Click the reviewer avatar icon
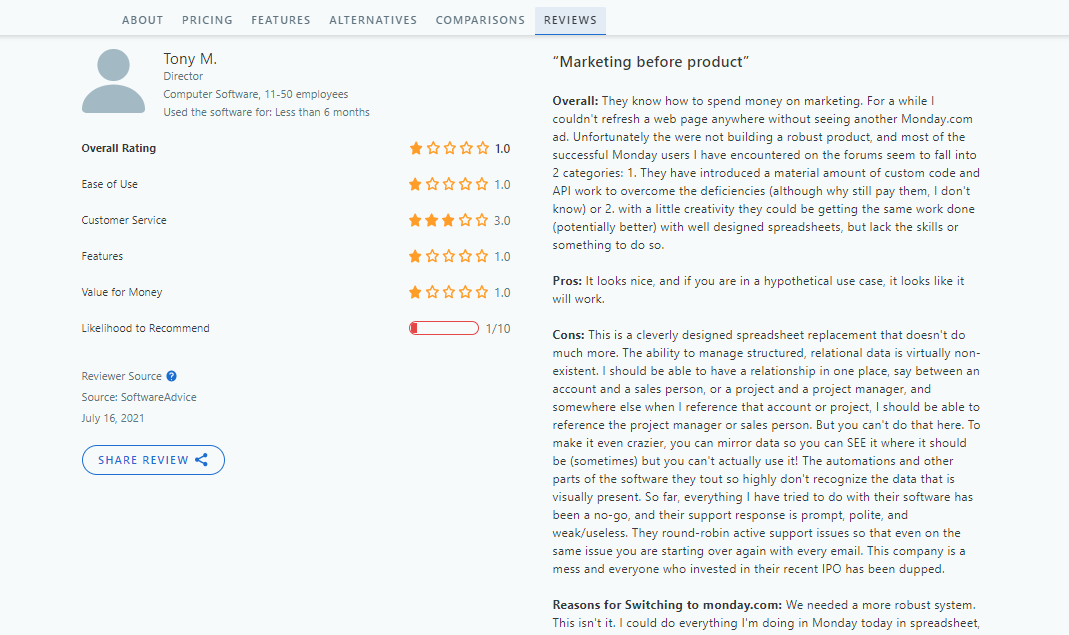This screenshot has width=1069, height=635. click(113, 81)
